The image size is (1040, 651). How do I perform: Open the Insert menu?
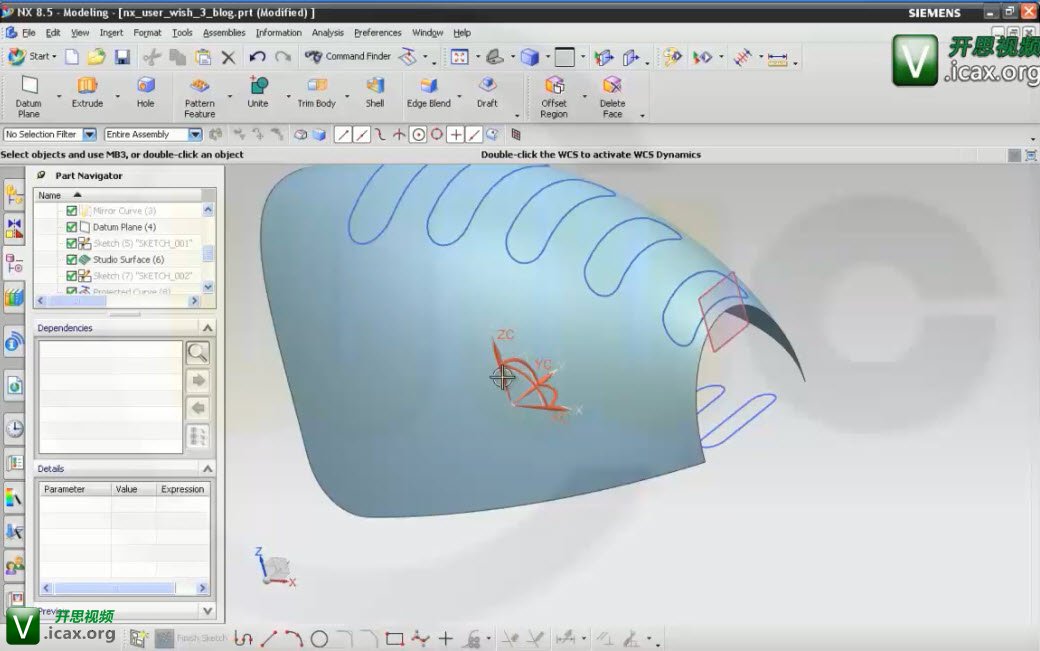point(111,33)
